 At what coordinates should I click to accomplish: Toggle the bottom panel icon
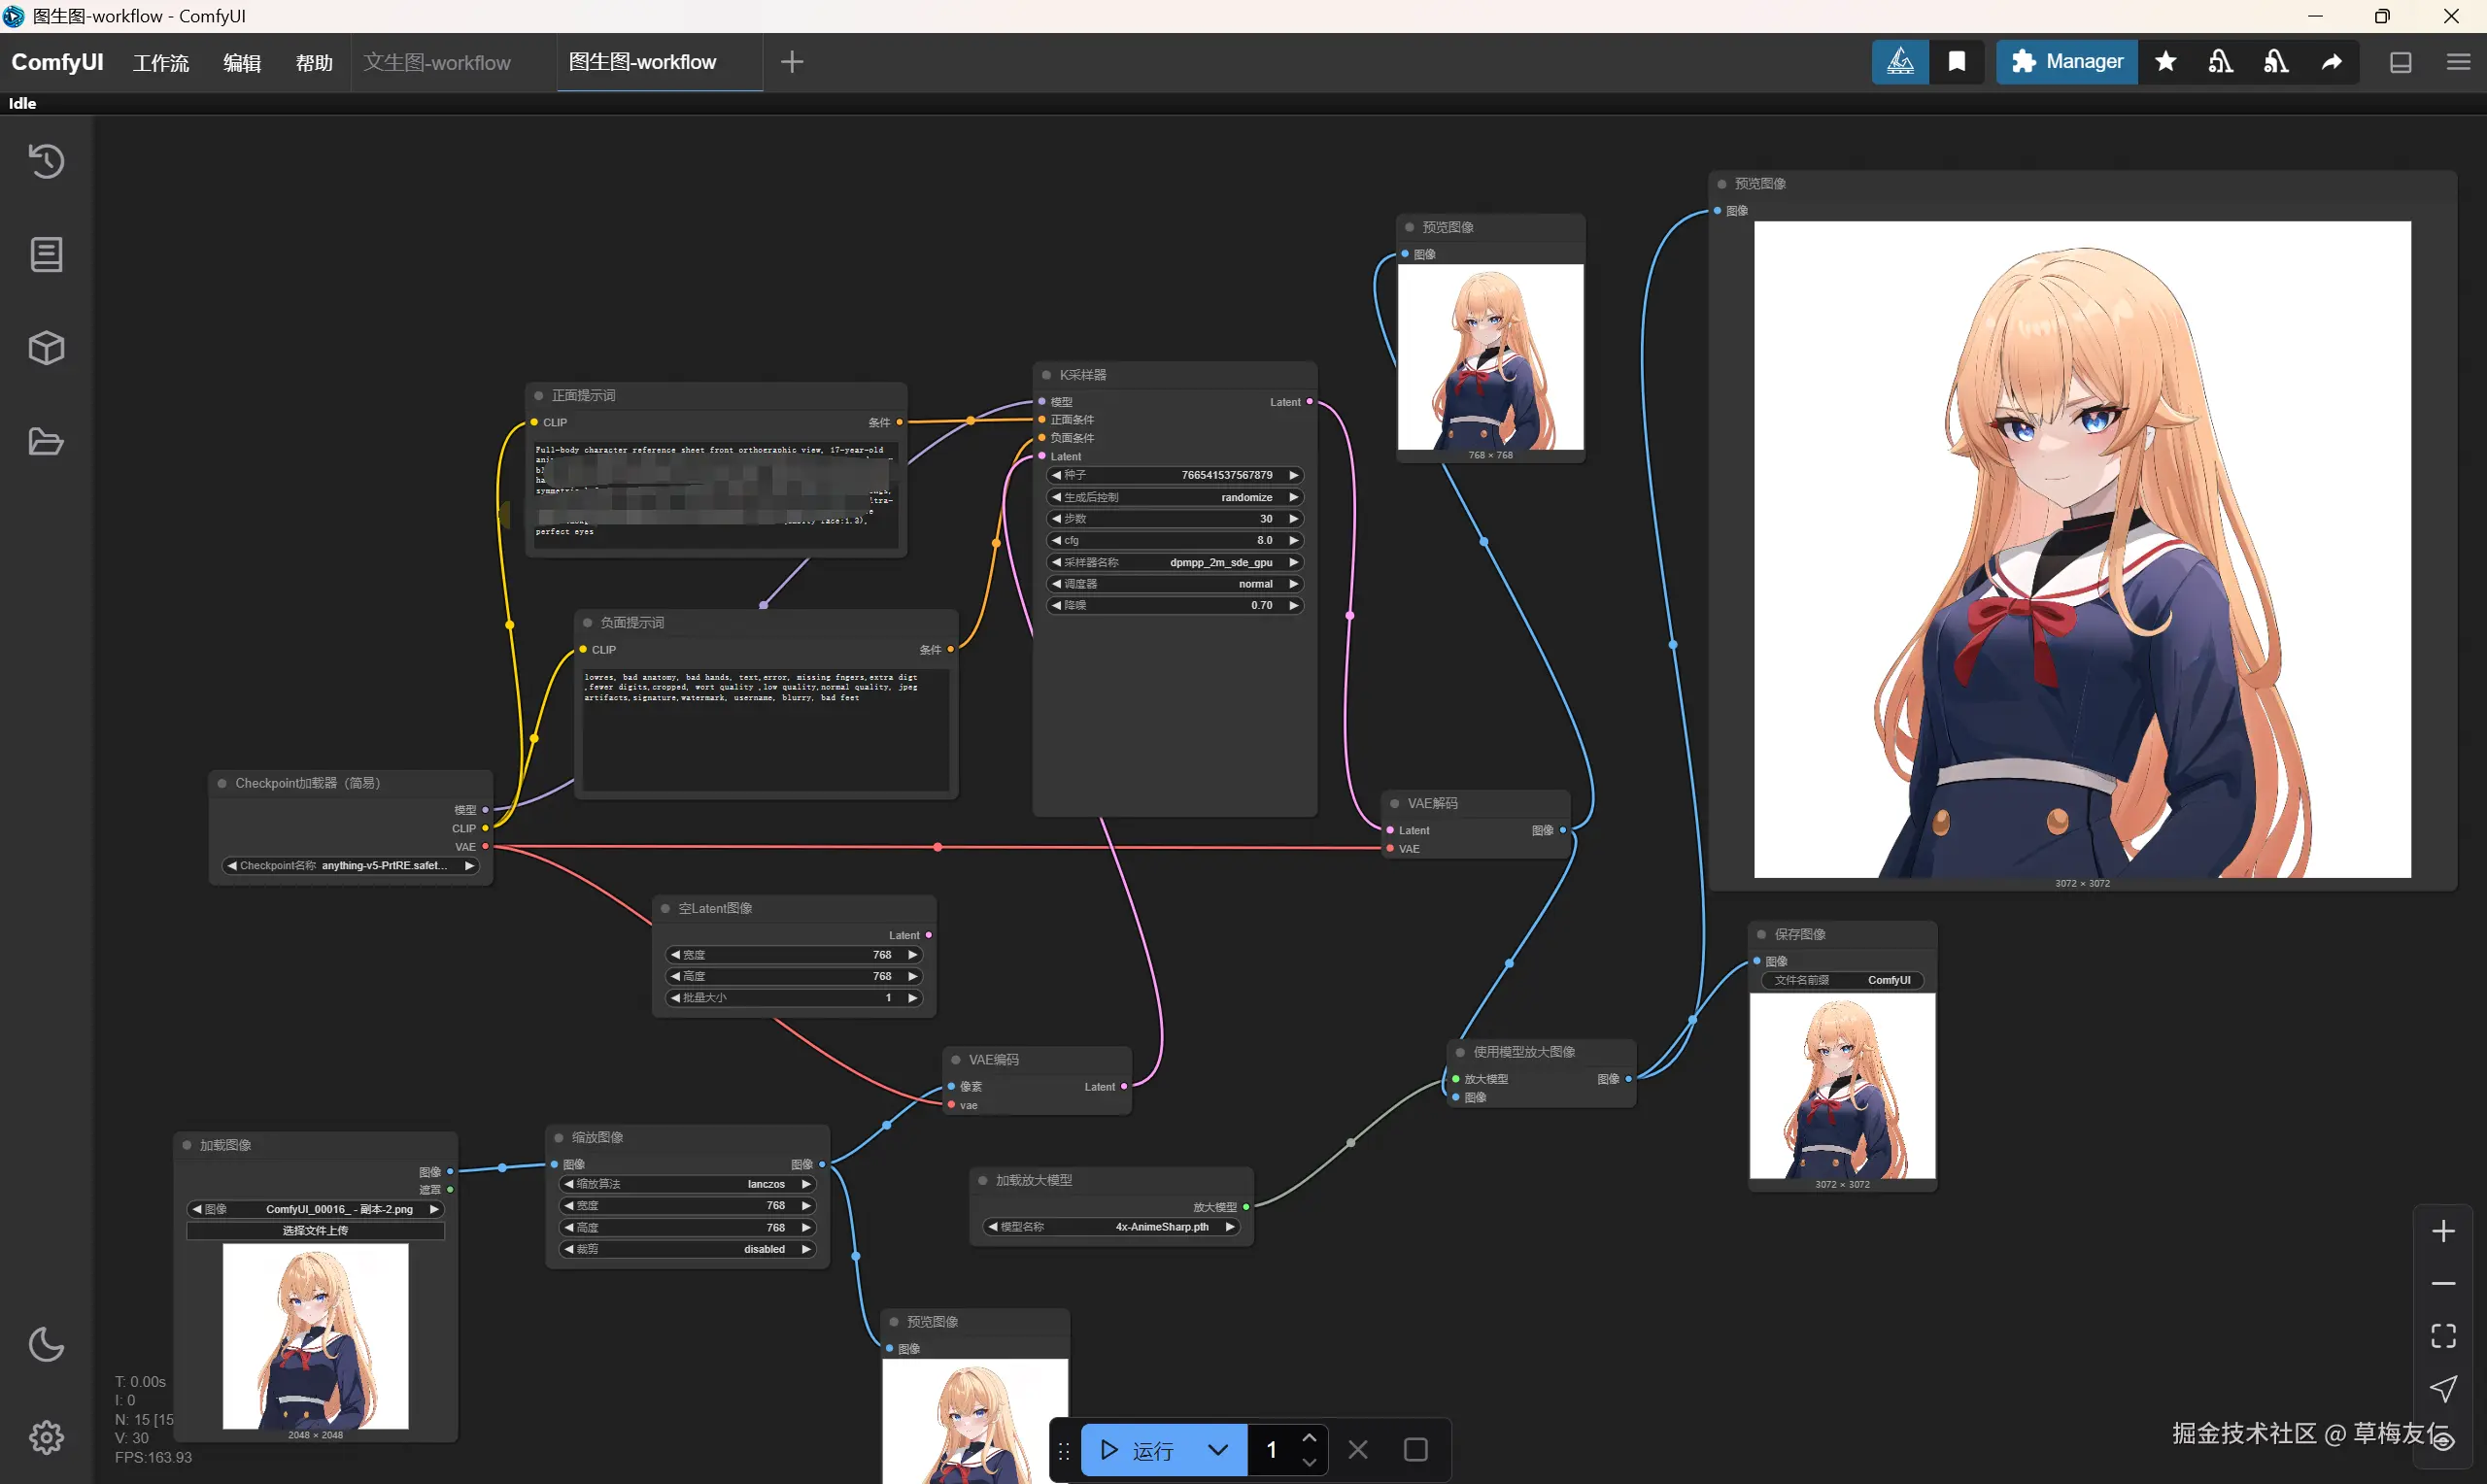tap(2400, 62)
